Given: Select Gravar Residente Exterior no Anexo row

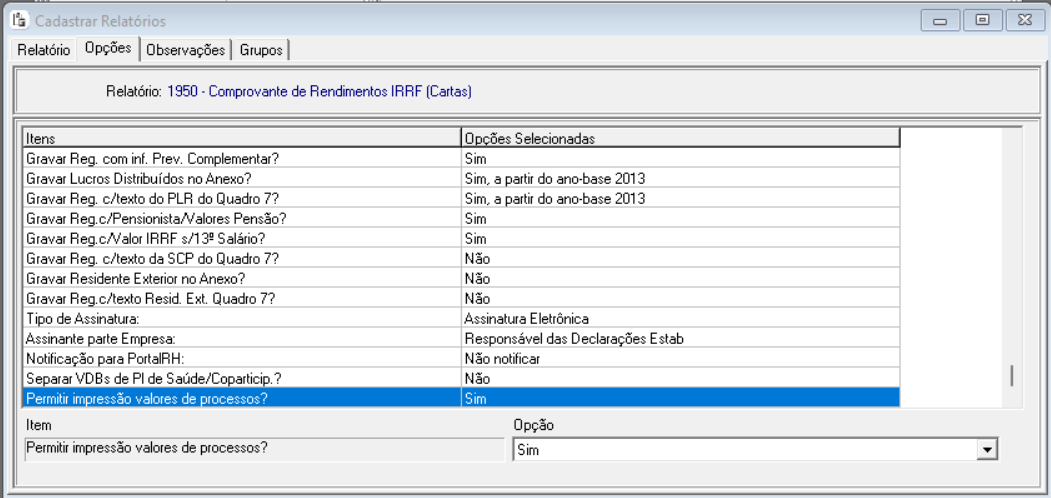Looking at the screenshot, I should coord(240,279).
